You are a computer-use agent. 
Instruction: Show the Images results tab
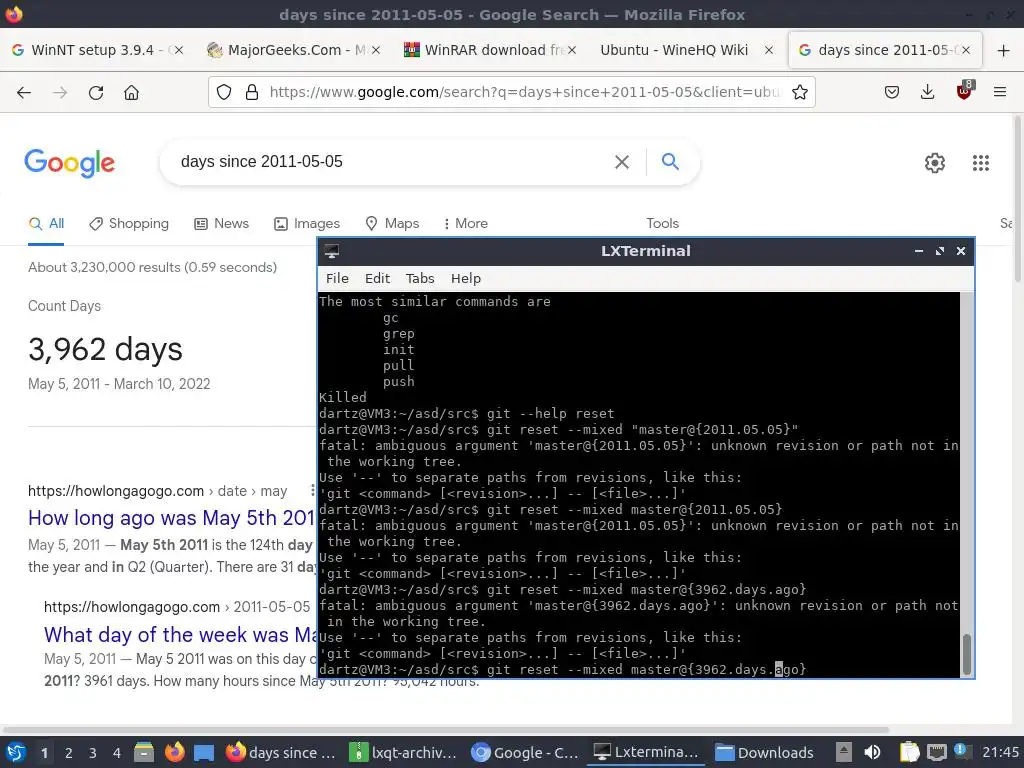(x=307, y=223)
